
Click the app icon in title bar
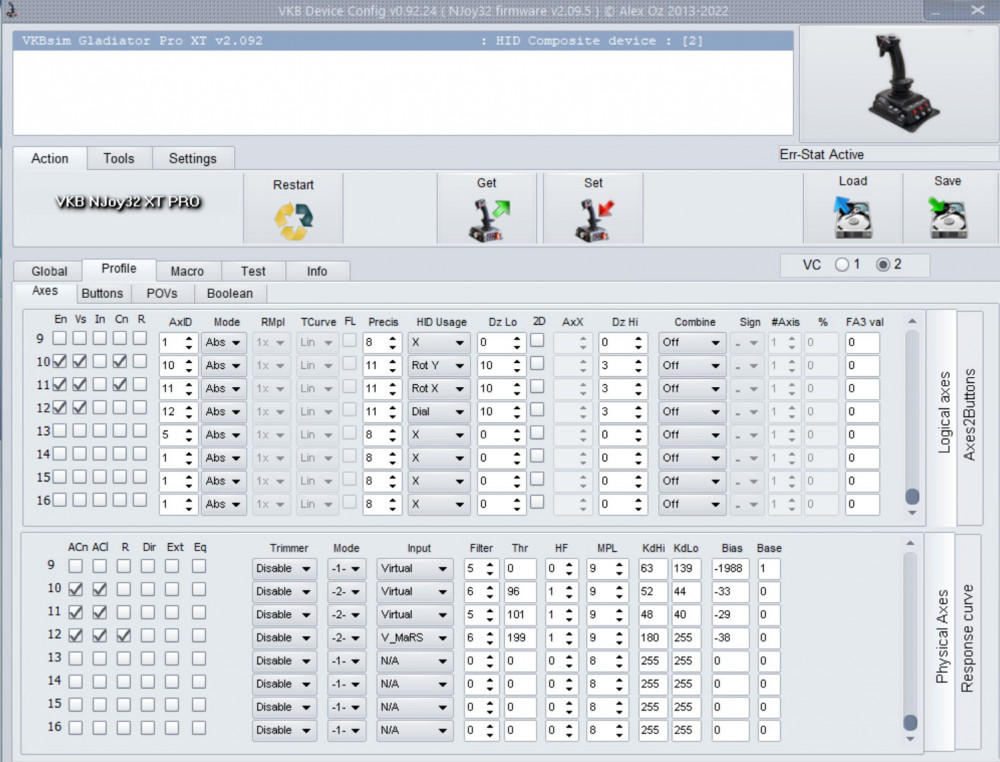(x=11, y=10)
